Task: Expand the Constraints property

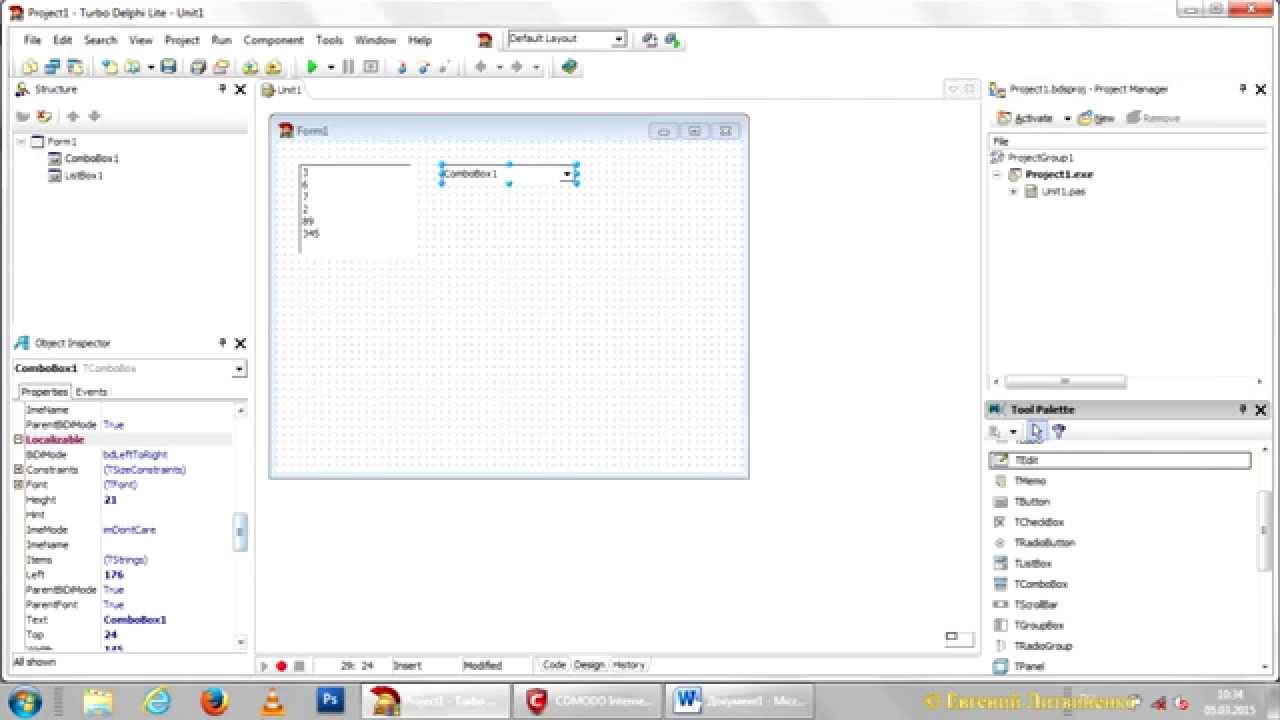Action: click(x=18, y=470)
